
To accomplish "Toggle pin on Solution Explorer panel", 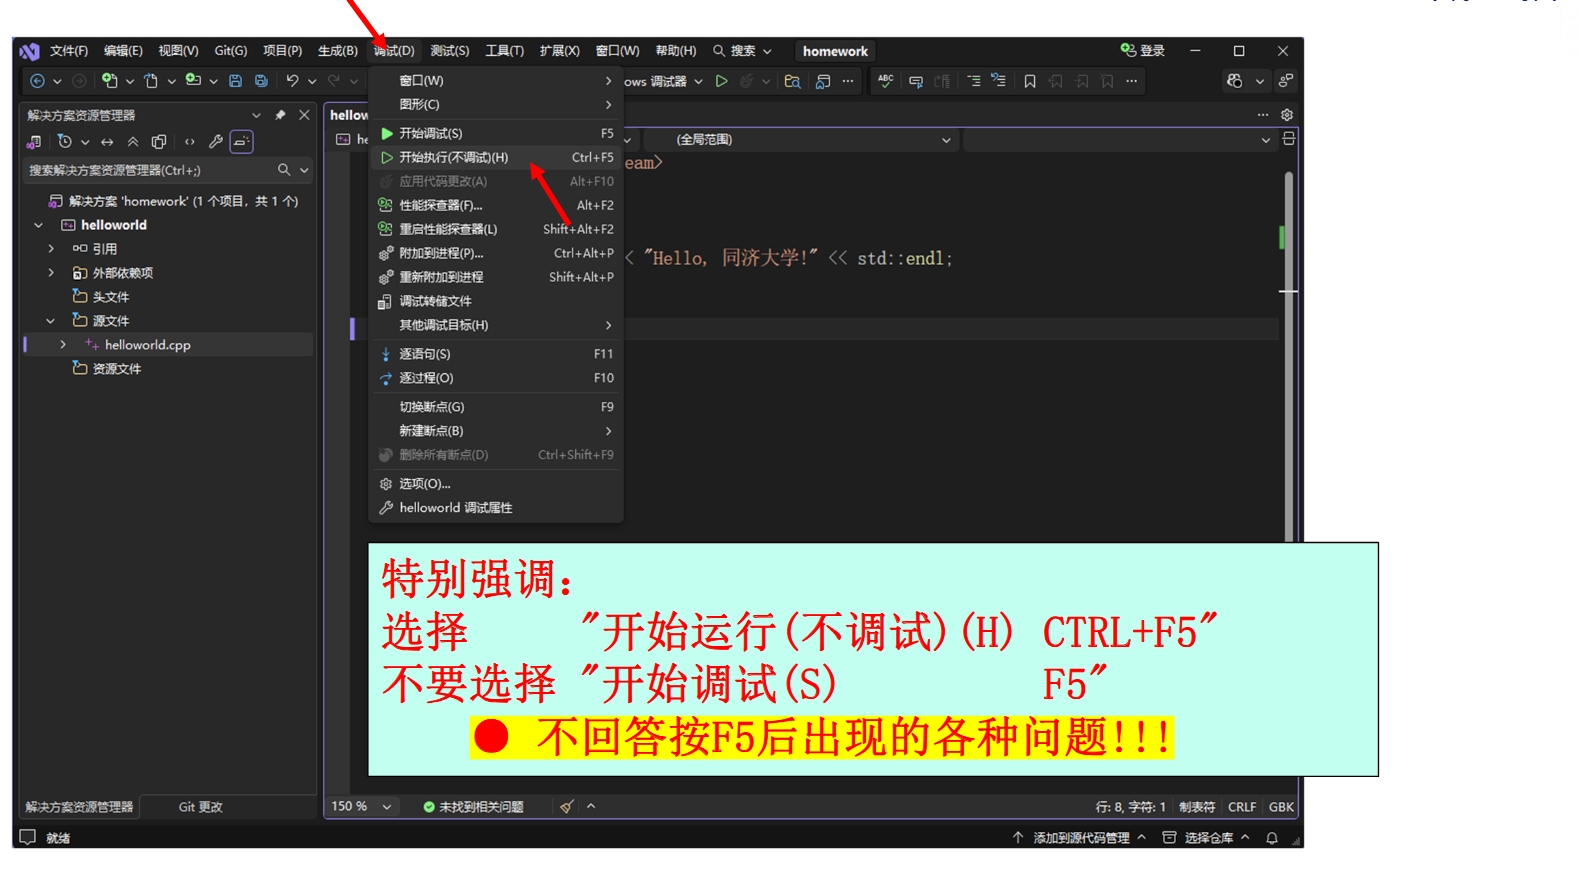I will coord(280,115).
